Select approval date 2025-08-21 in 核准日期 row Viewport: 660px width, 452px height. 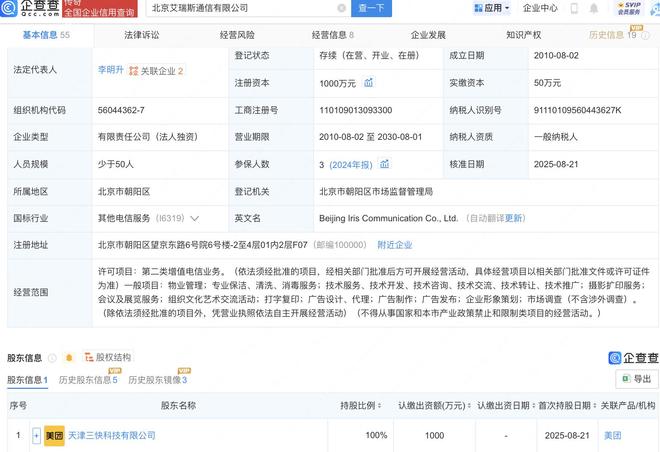pyautogui.click(x=556, y=164)
